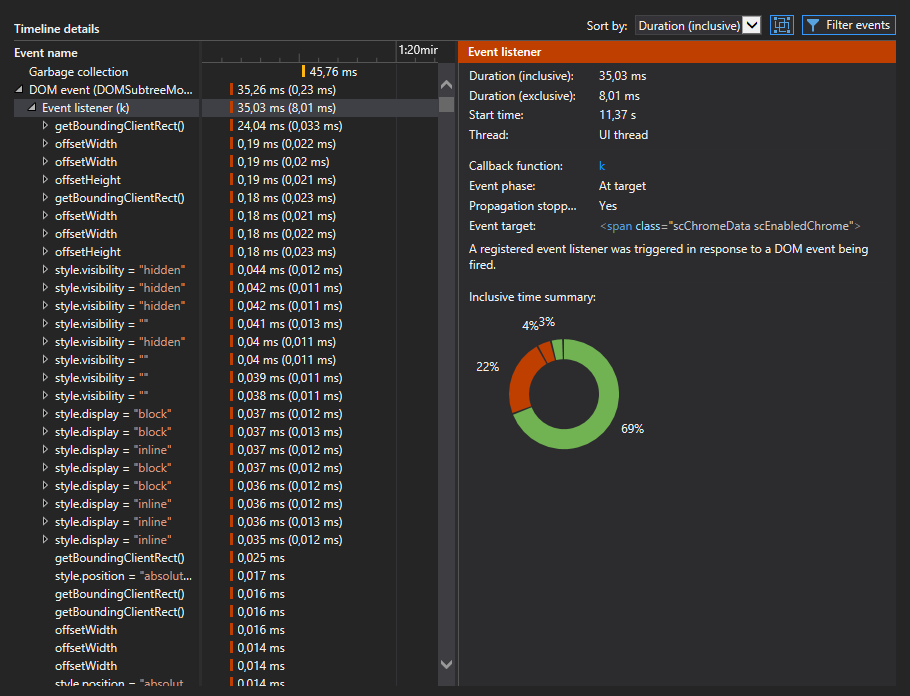Click the orange Event listener header
910x696 pixels.
[x=677, y=52]
